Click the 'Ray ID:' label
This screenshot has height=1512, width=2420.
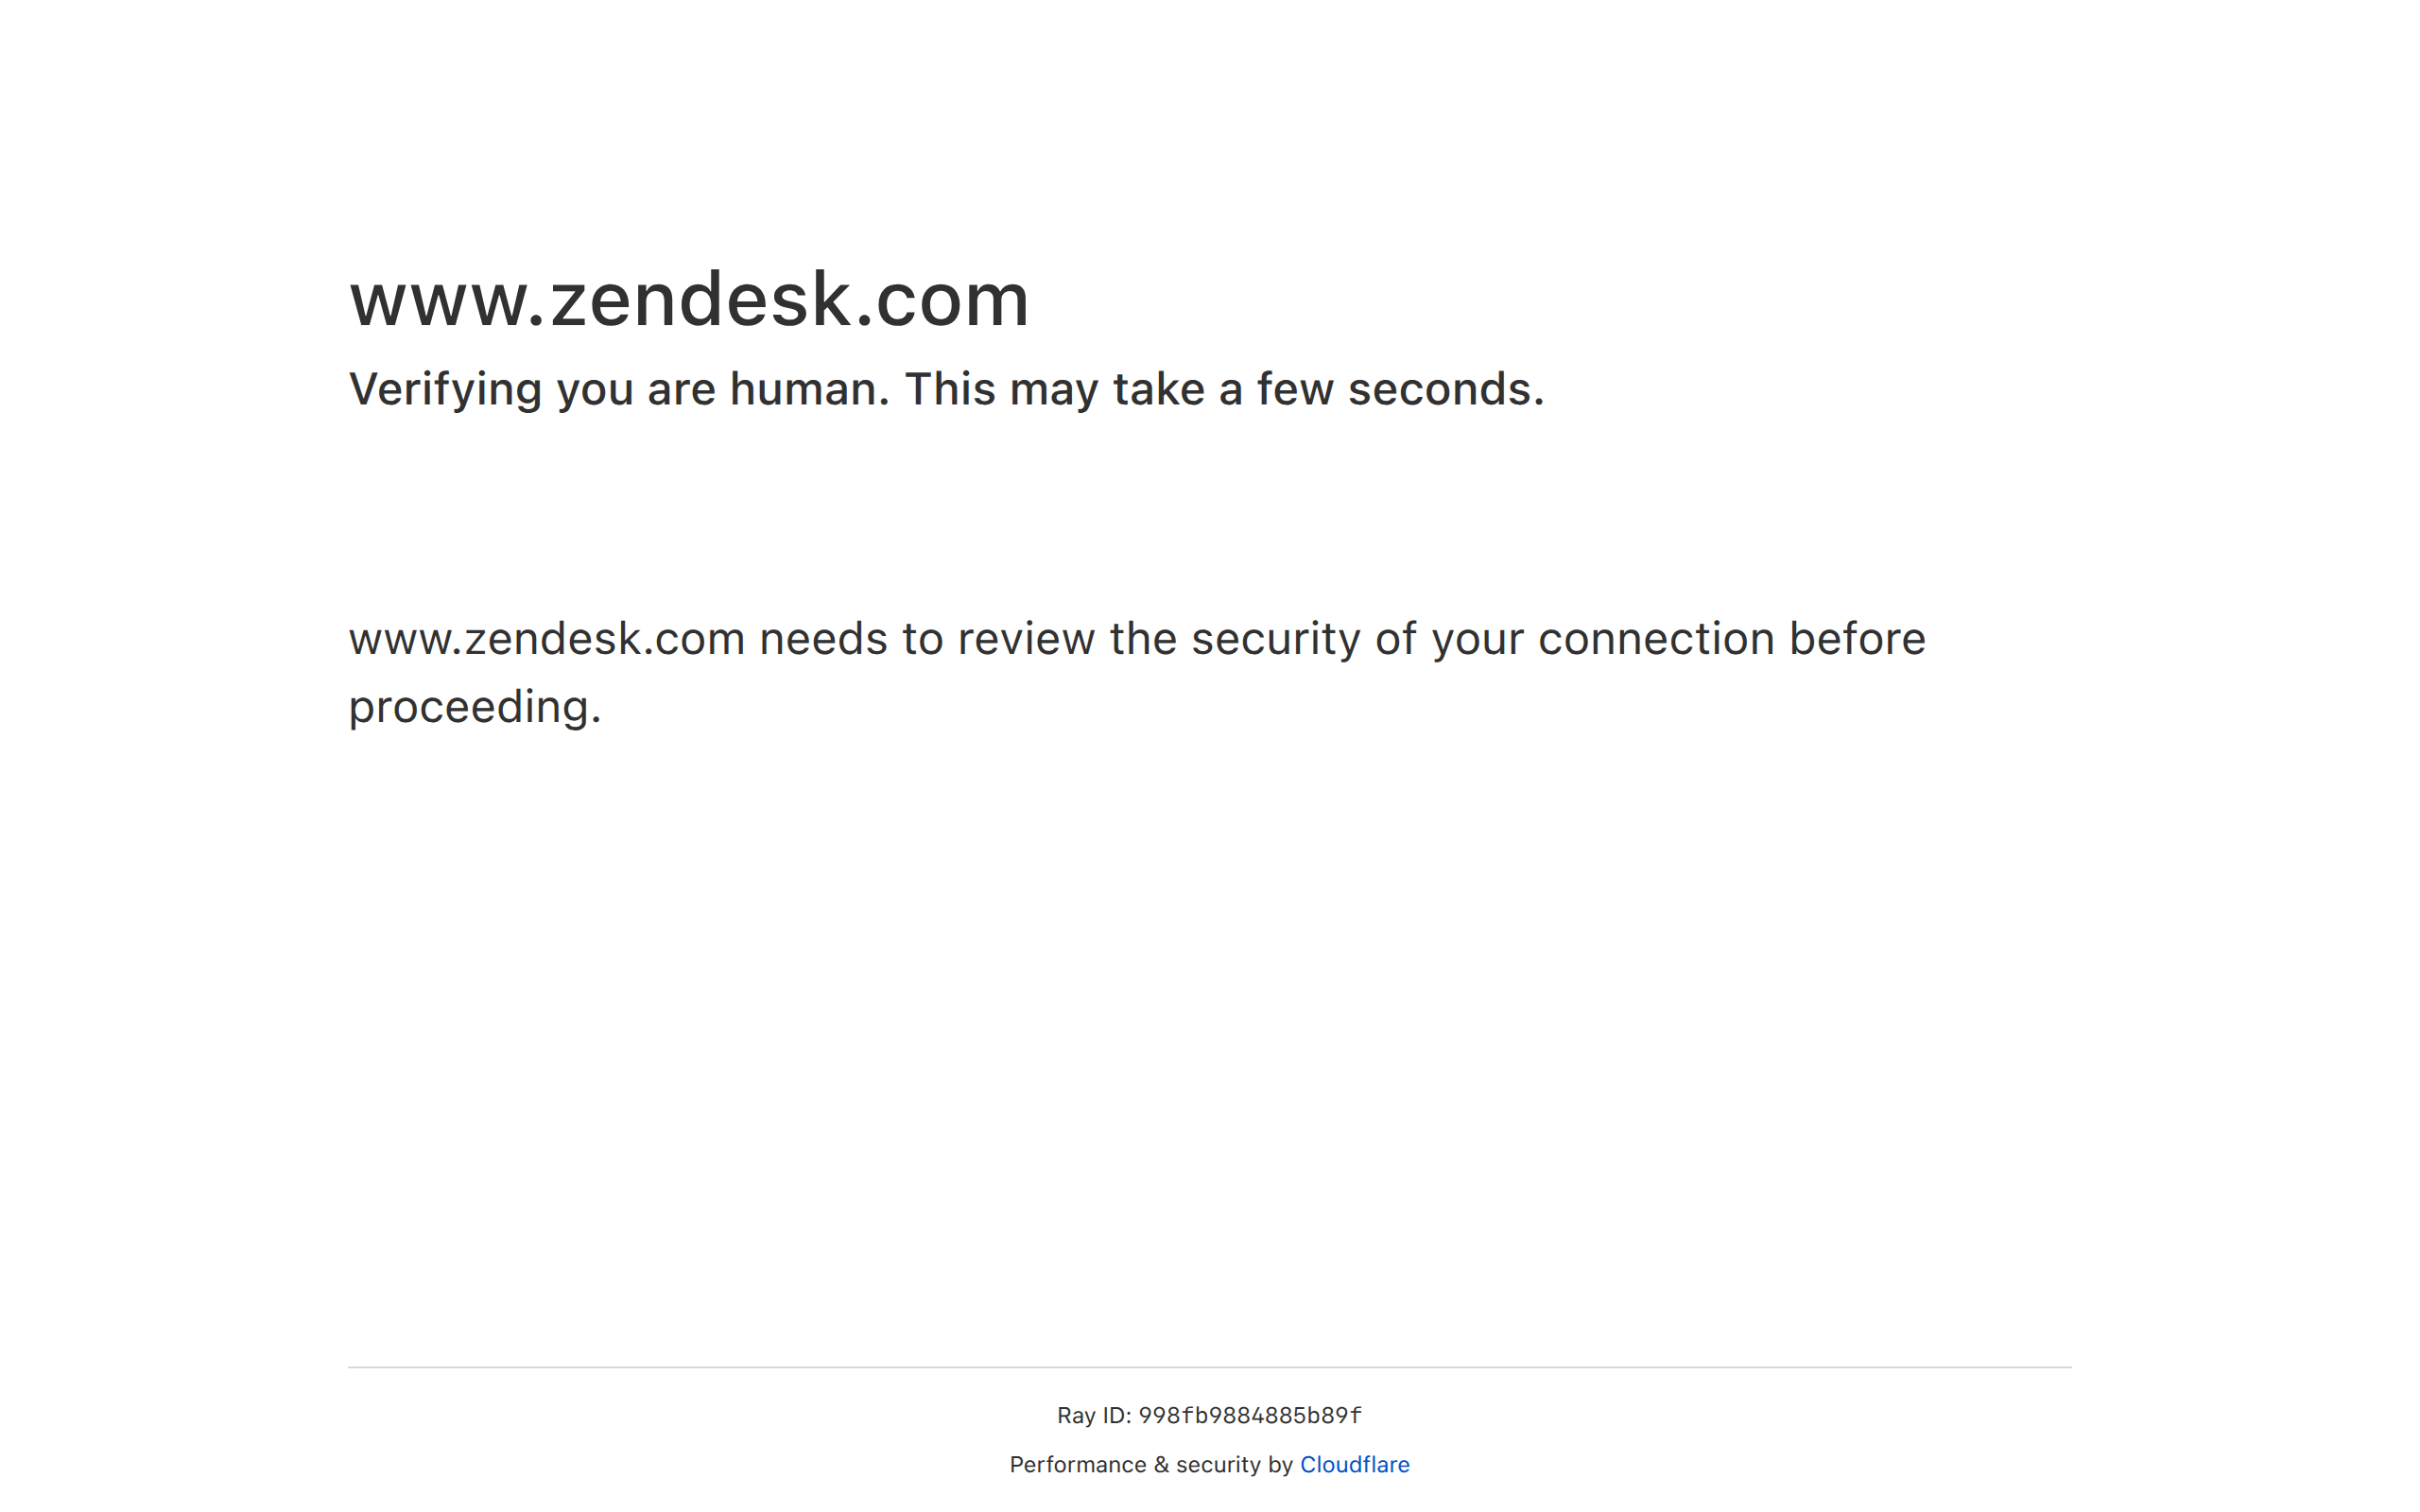pos(1093,1415)
